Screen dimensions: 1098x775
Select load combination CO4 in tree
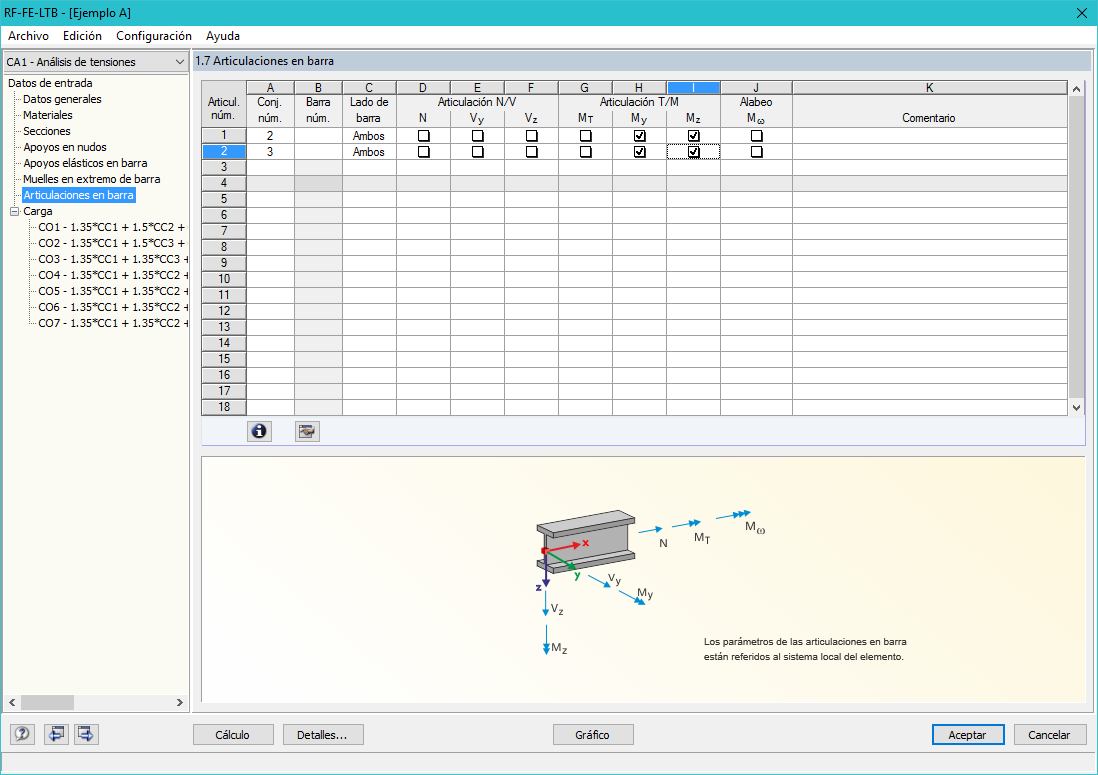(x=113, y=275)
